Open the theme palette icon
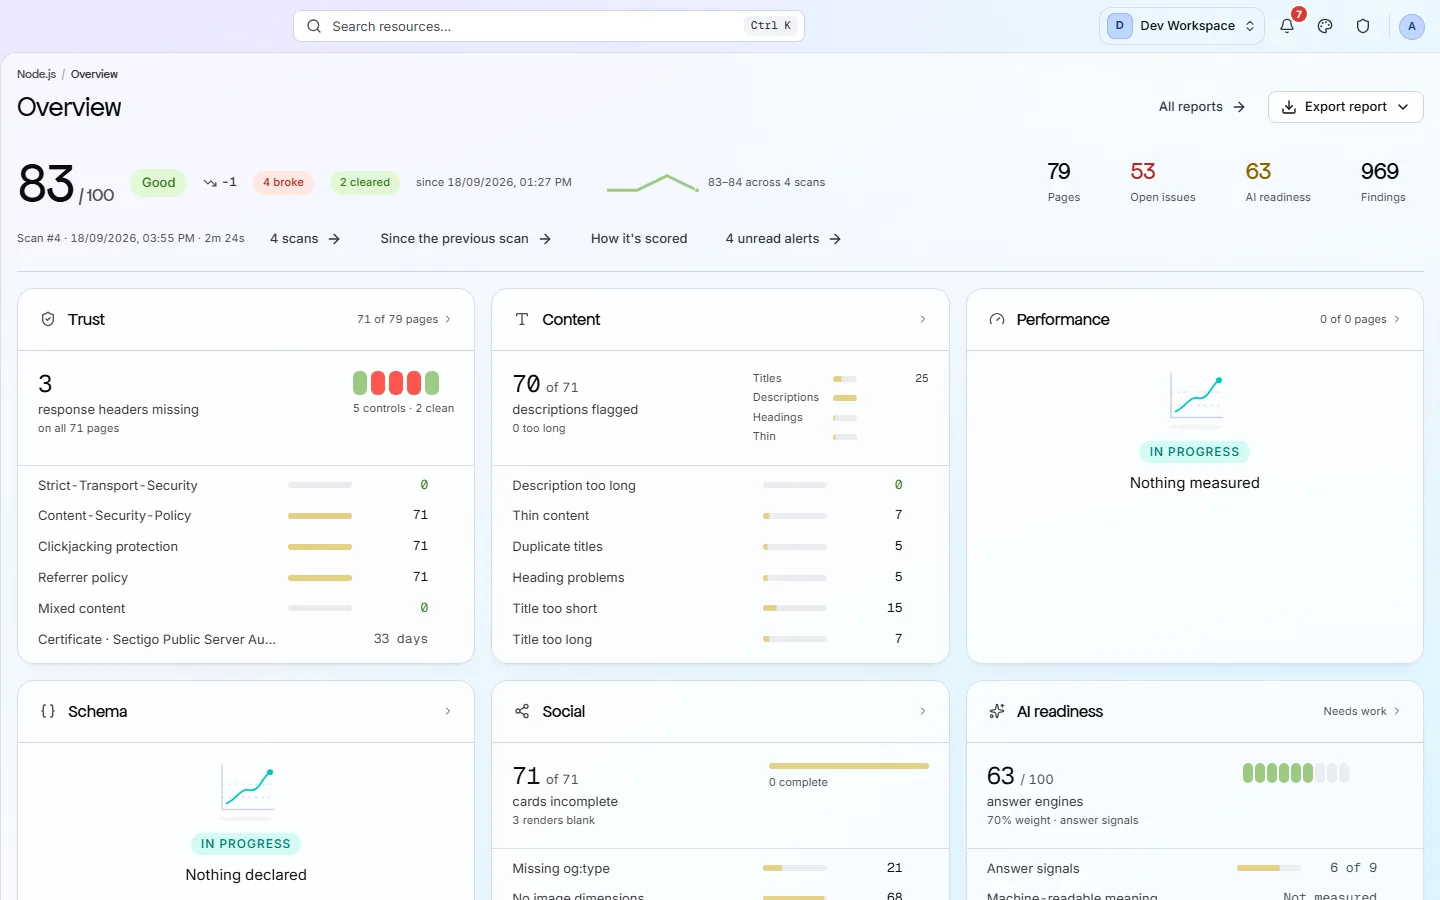 click(1325, 26)
